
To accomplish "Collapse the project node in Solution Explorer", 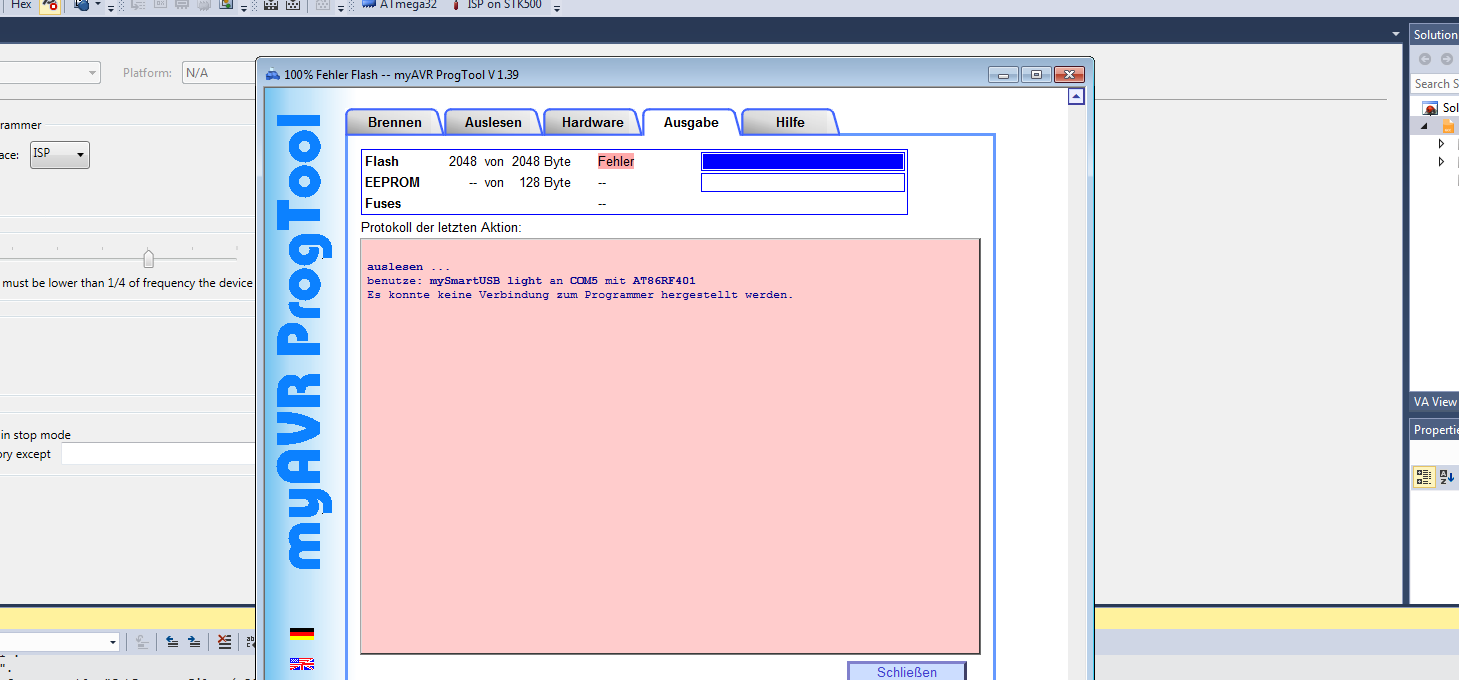I will tap(1424, 126).
